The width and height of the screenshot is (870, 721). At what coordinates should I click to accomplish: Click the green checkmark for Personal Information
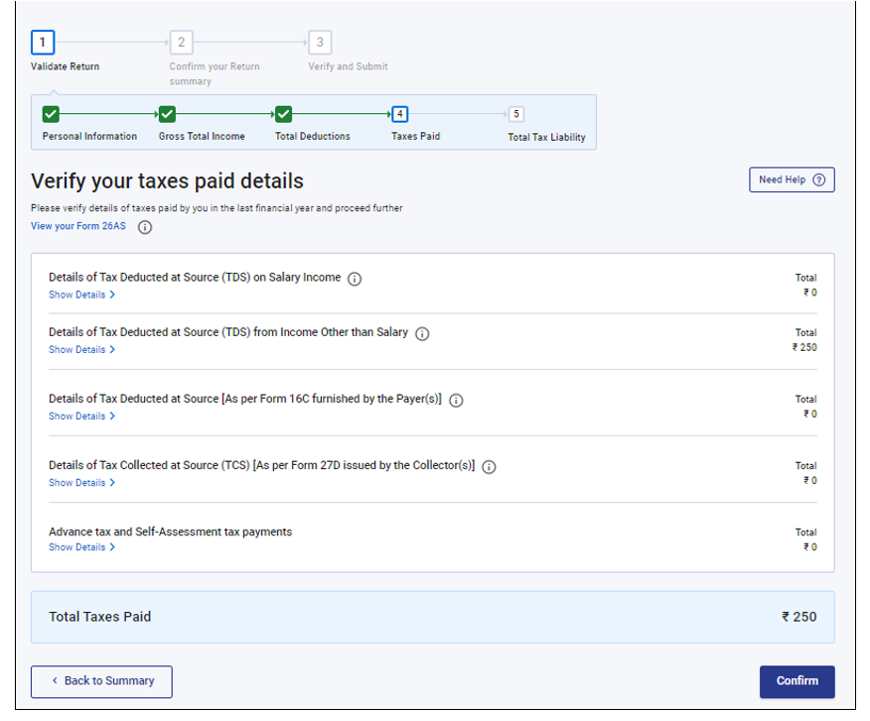pos(51,114)
